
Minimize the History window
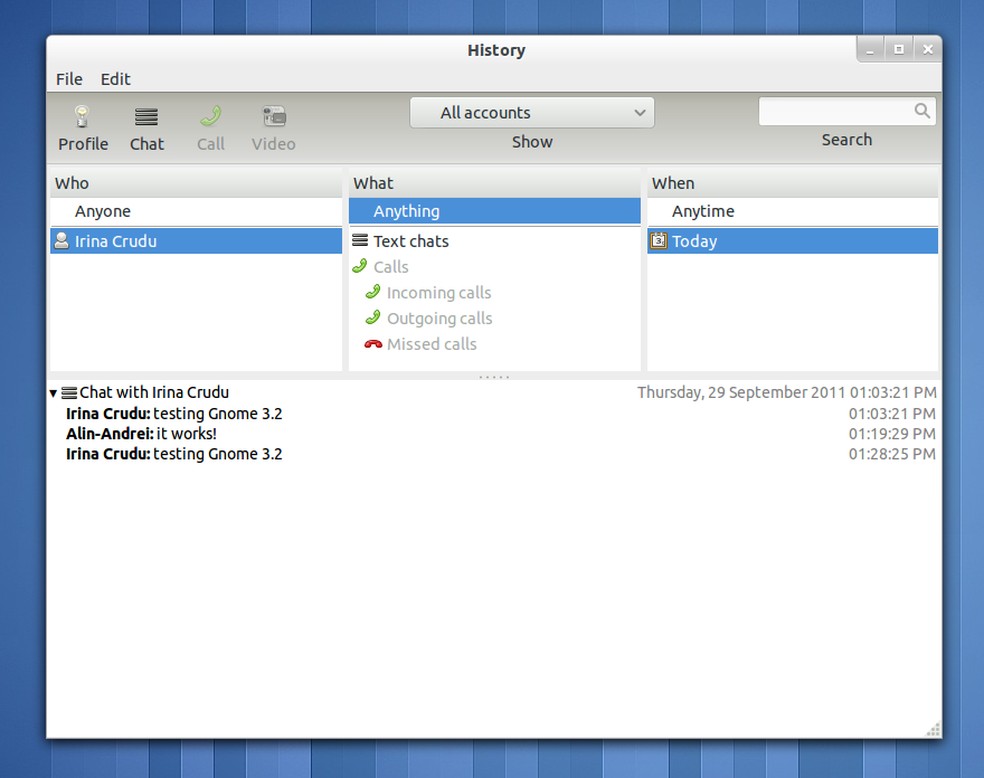pyautogui.click(x=870, y=50)
